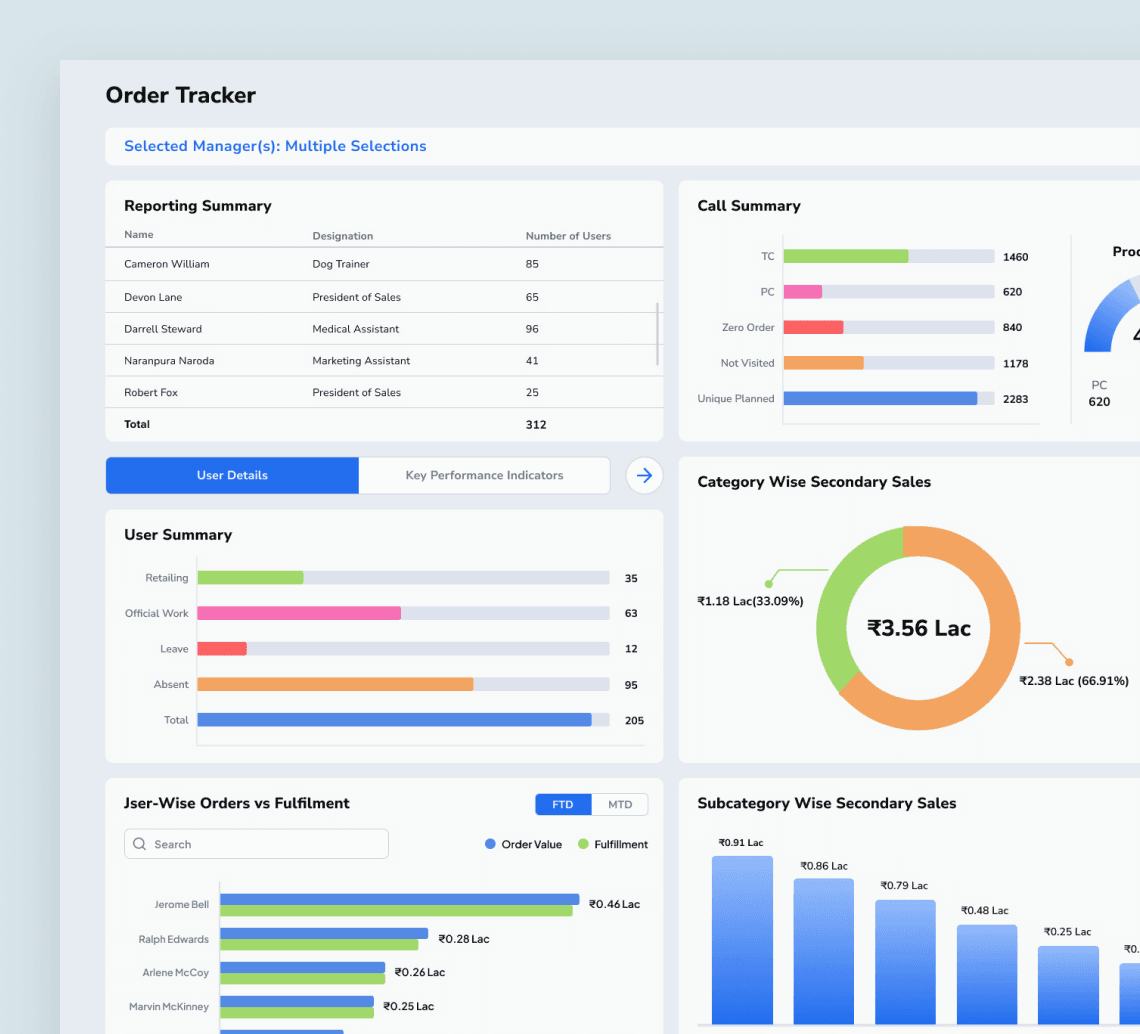Click the ₹2.38 Lac (66.91%) label
1140x1034 pixels.
1074,681
